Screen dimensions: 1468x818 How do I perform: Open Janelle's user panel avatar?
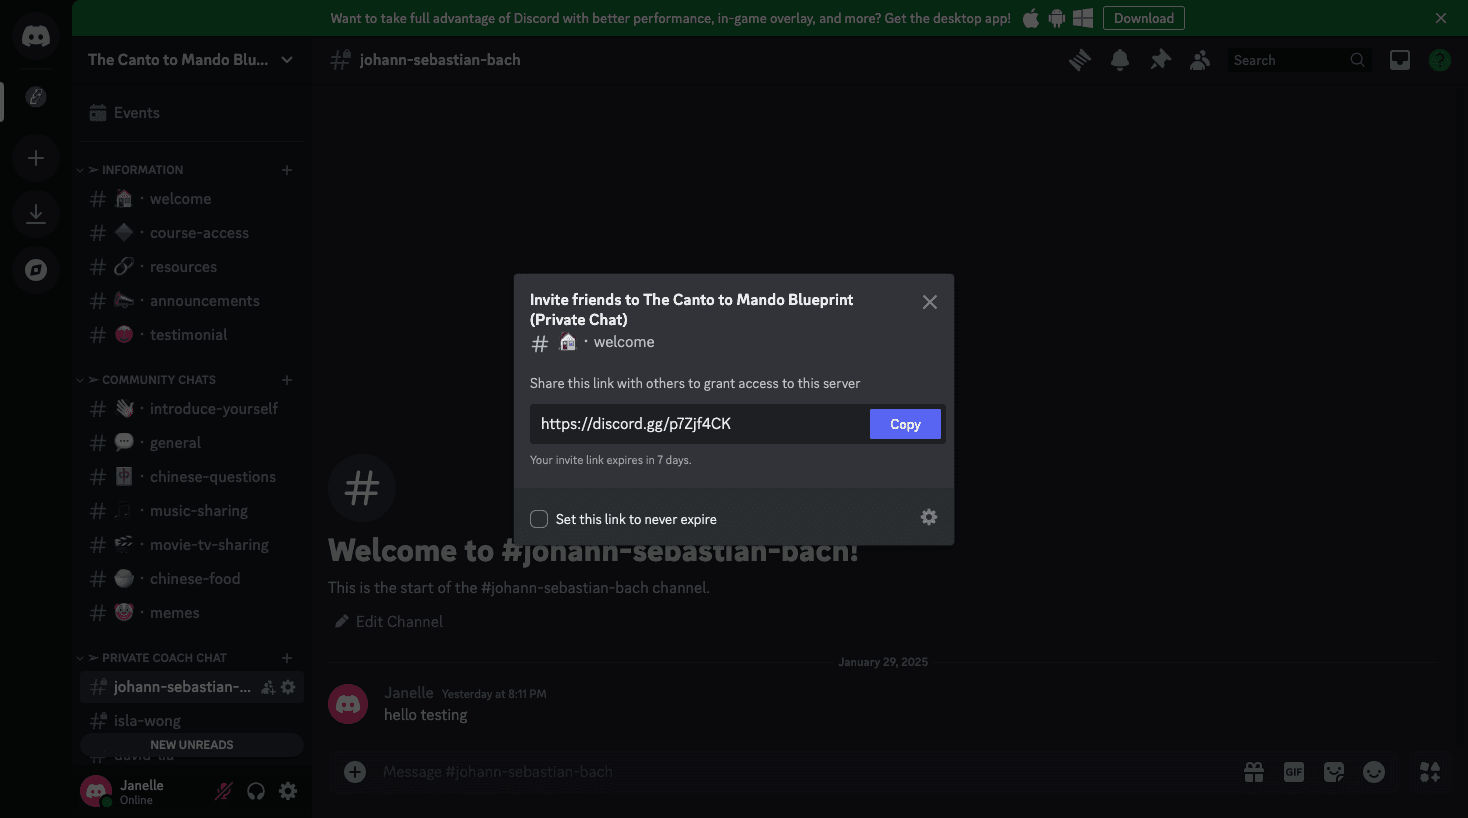96,791
